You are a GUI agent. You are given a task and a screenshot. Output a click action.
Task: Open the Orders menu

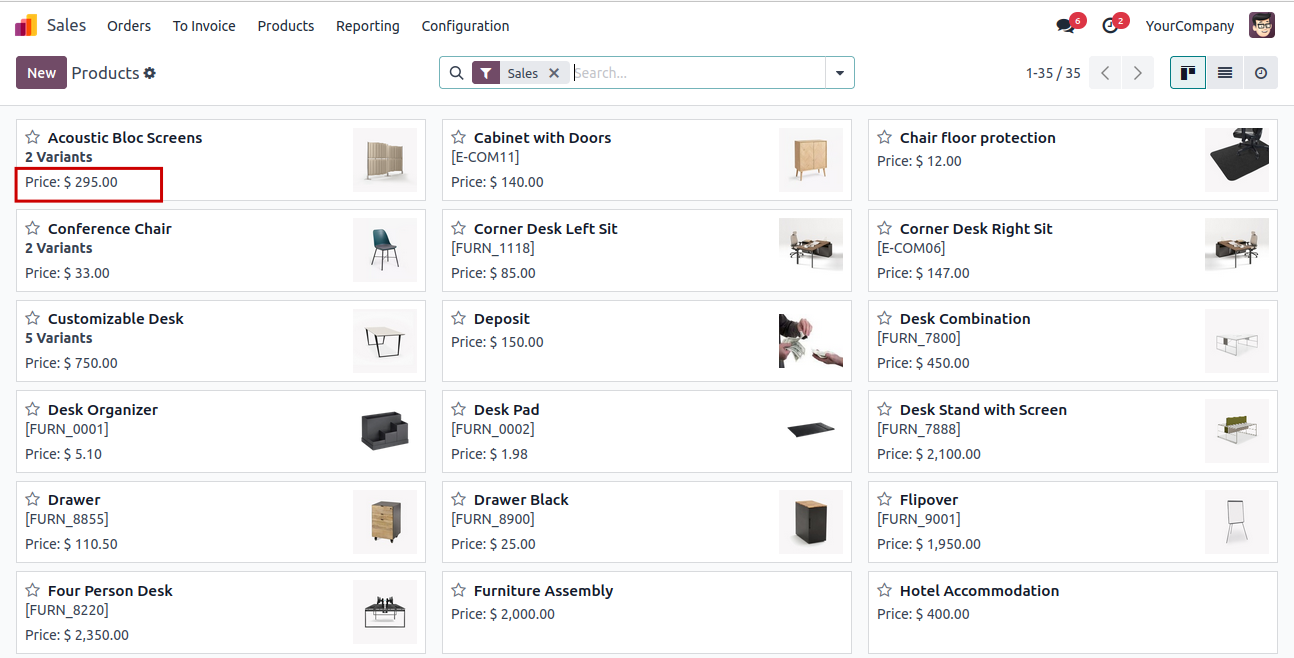(129, 26)
